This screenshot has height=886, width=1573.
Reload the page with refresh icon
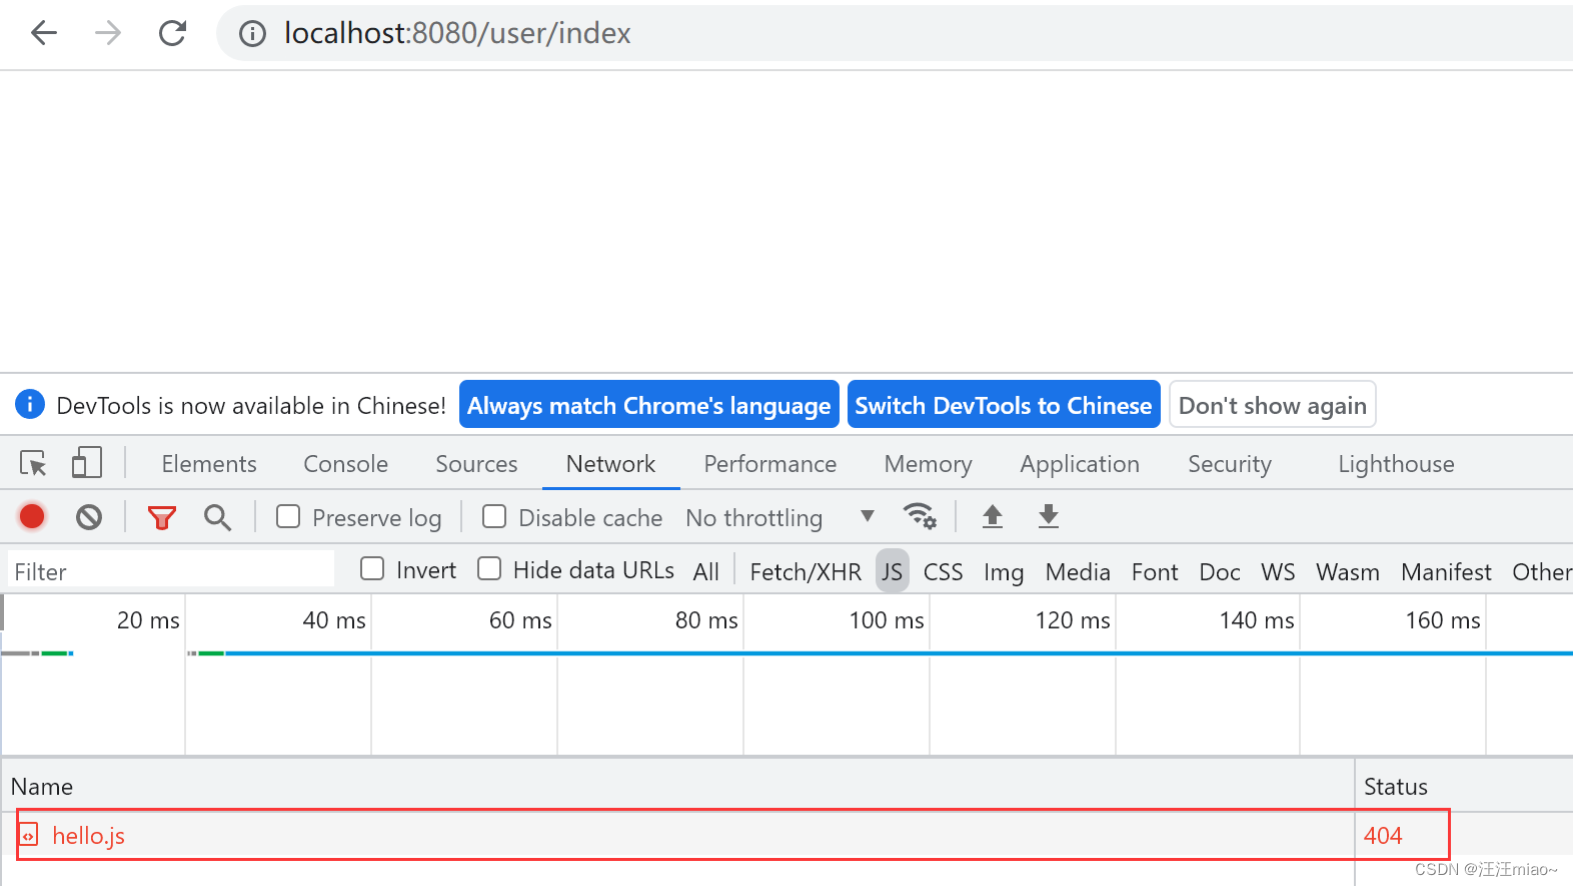point(173,33)
